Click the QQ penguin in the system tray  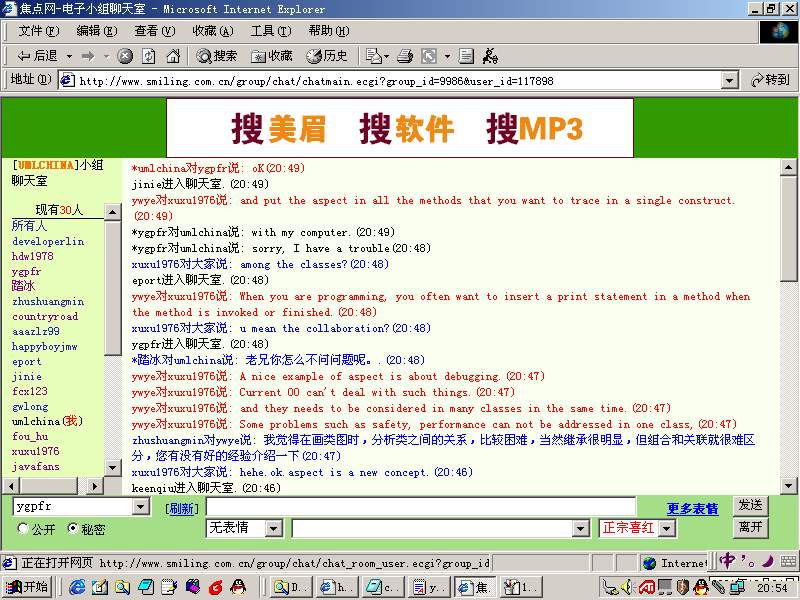click(x=702, y=587)
